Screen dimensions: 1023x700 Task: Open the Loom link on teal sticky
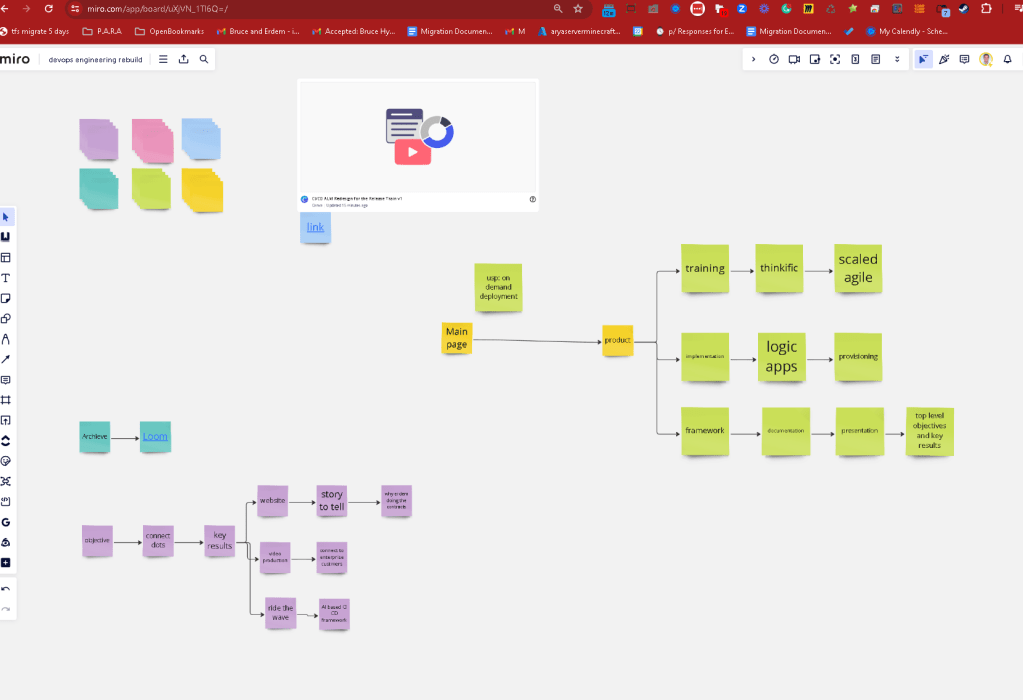click(x=155, y=436)
